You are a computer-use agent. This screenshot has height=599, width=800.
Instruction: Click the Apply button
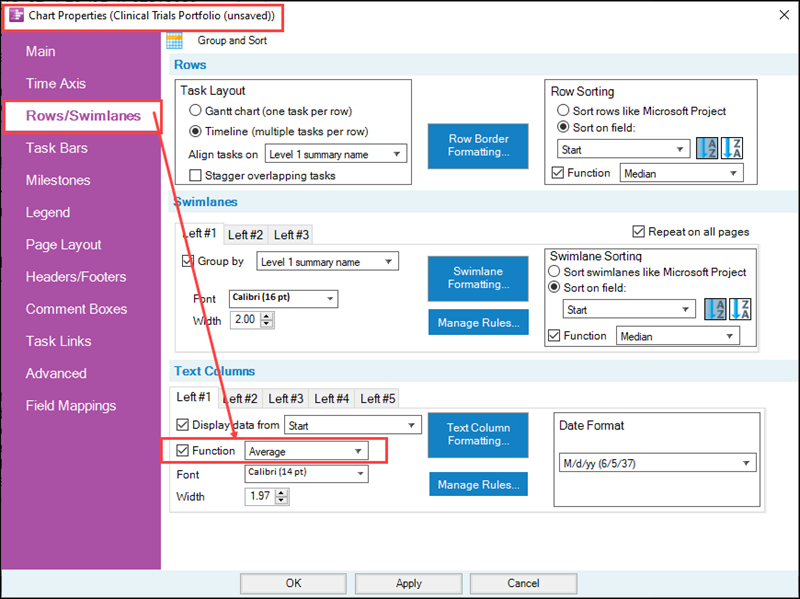[408, 583]
